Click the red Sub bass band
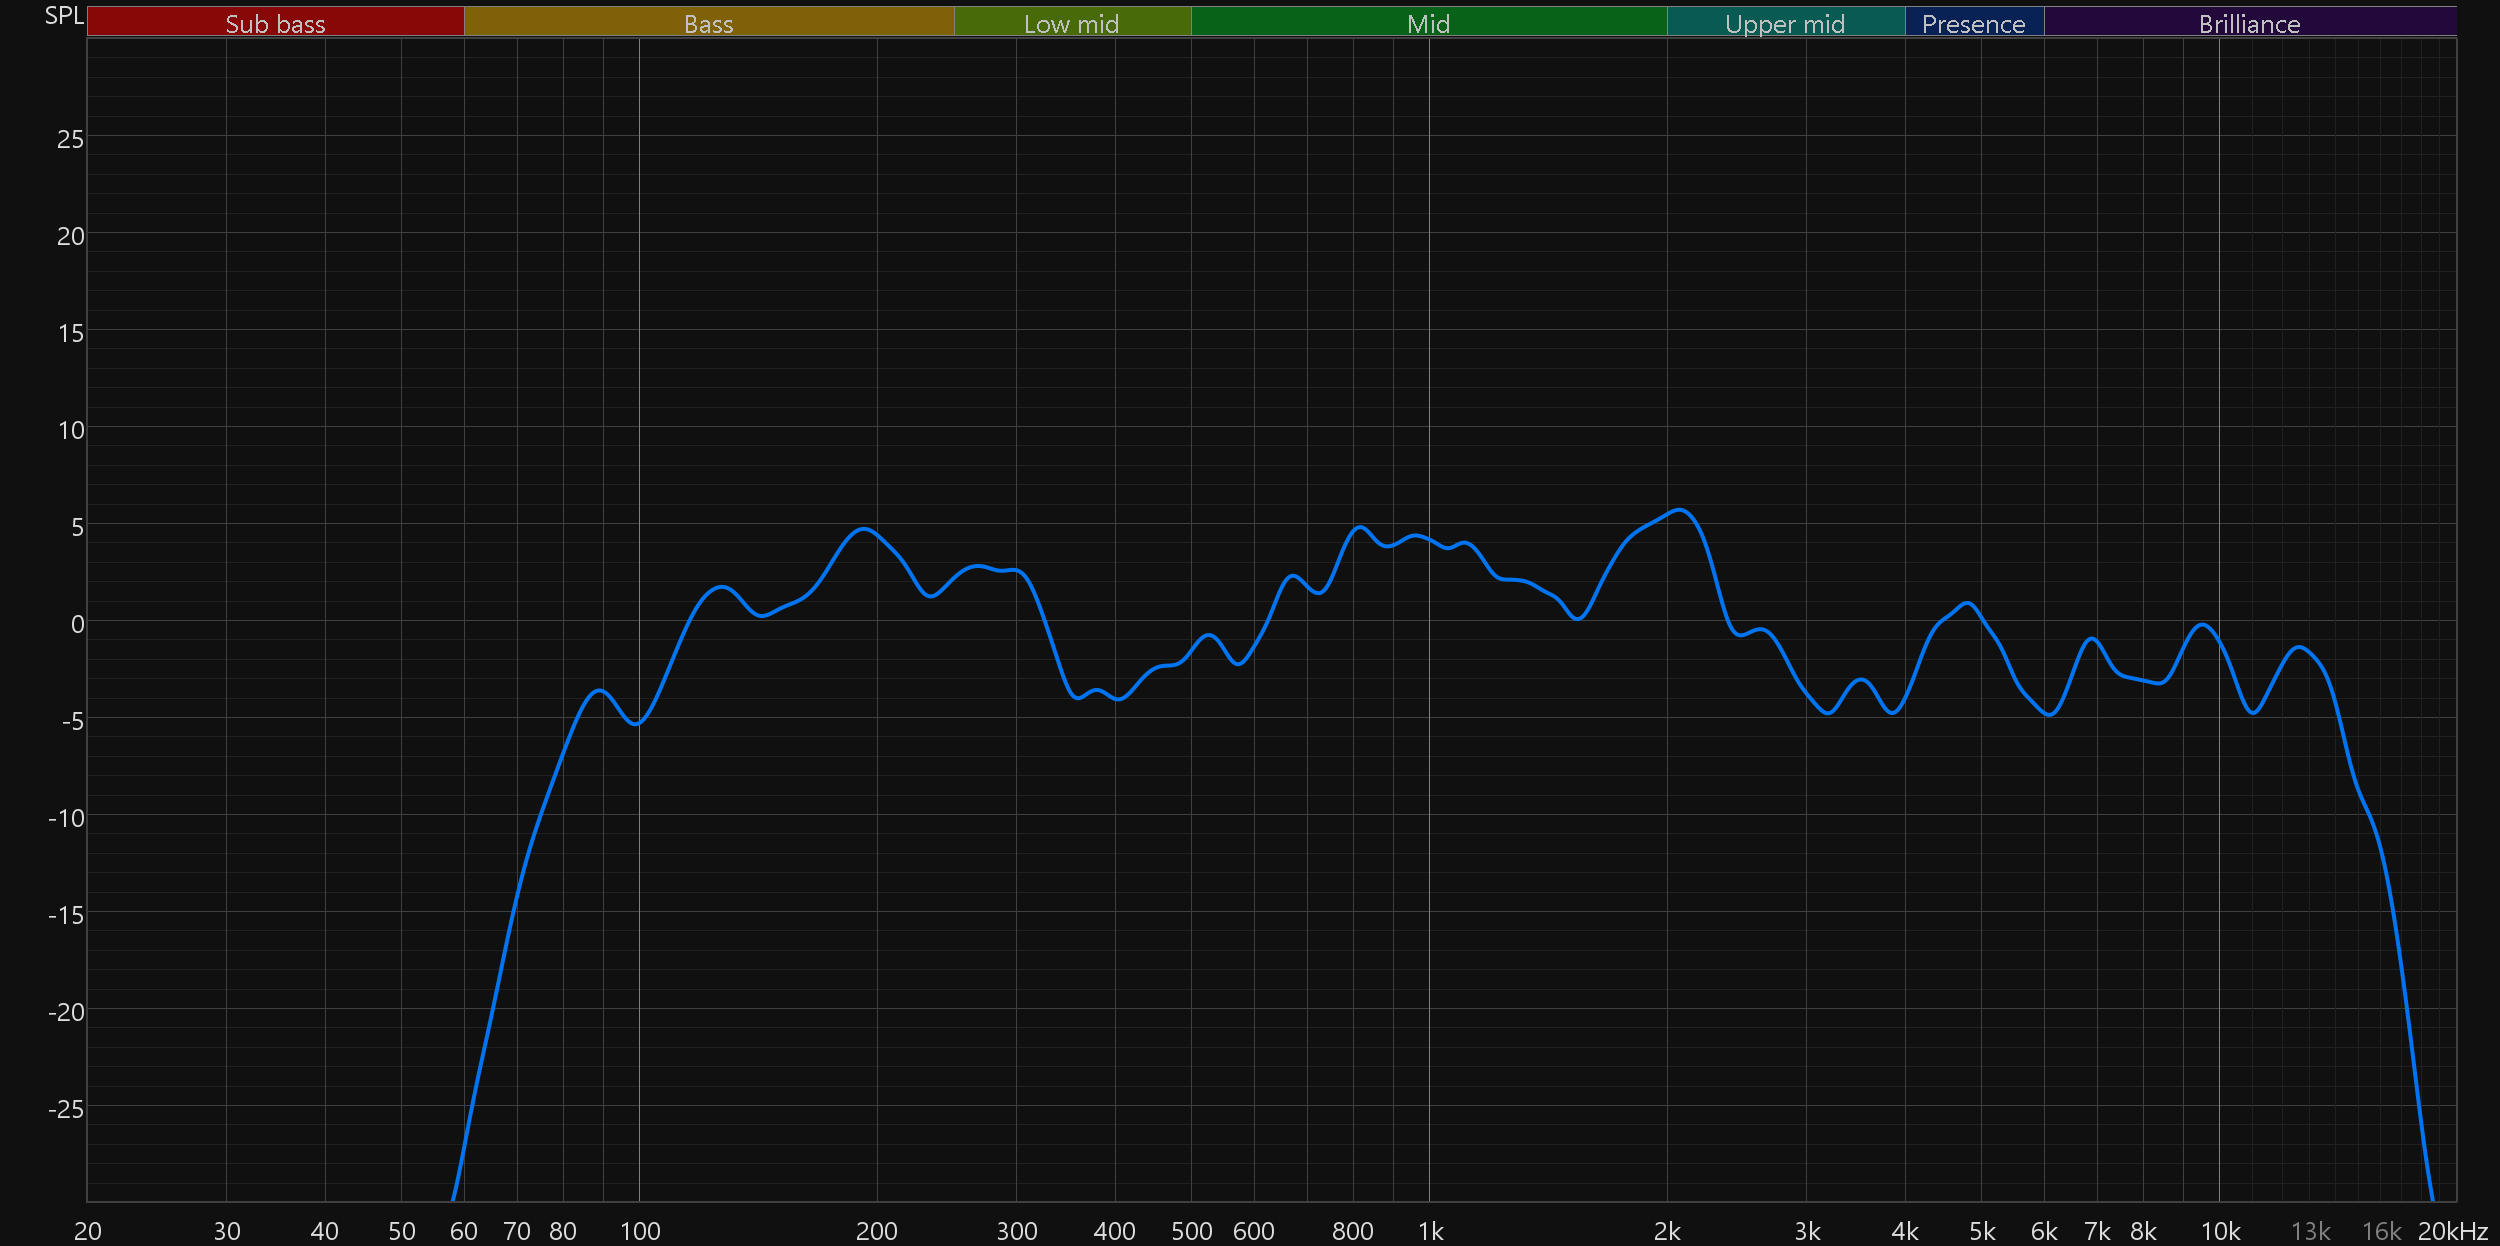Image resolution: width=2500 pixels, height=1246 pixels. 275,22
